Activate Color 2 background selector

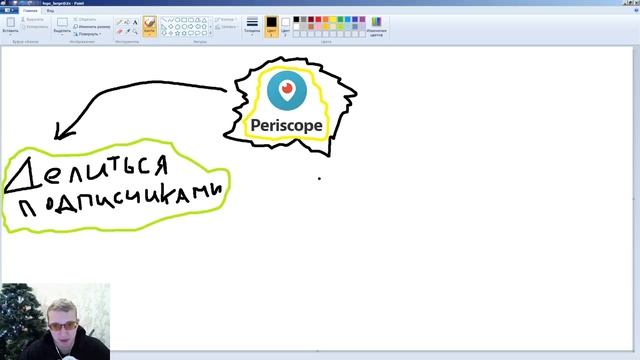point(286,26)
